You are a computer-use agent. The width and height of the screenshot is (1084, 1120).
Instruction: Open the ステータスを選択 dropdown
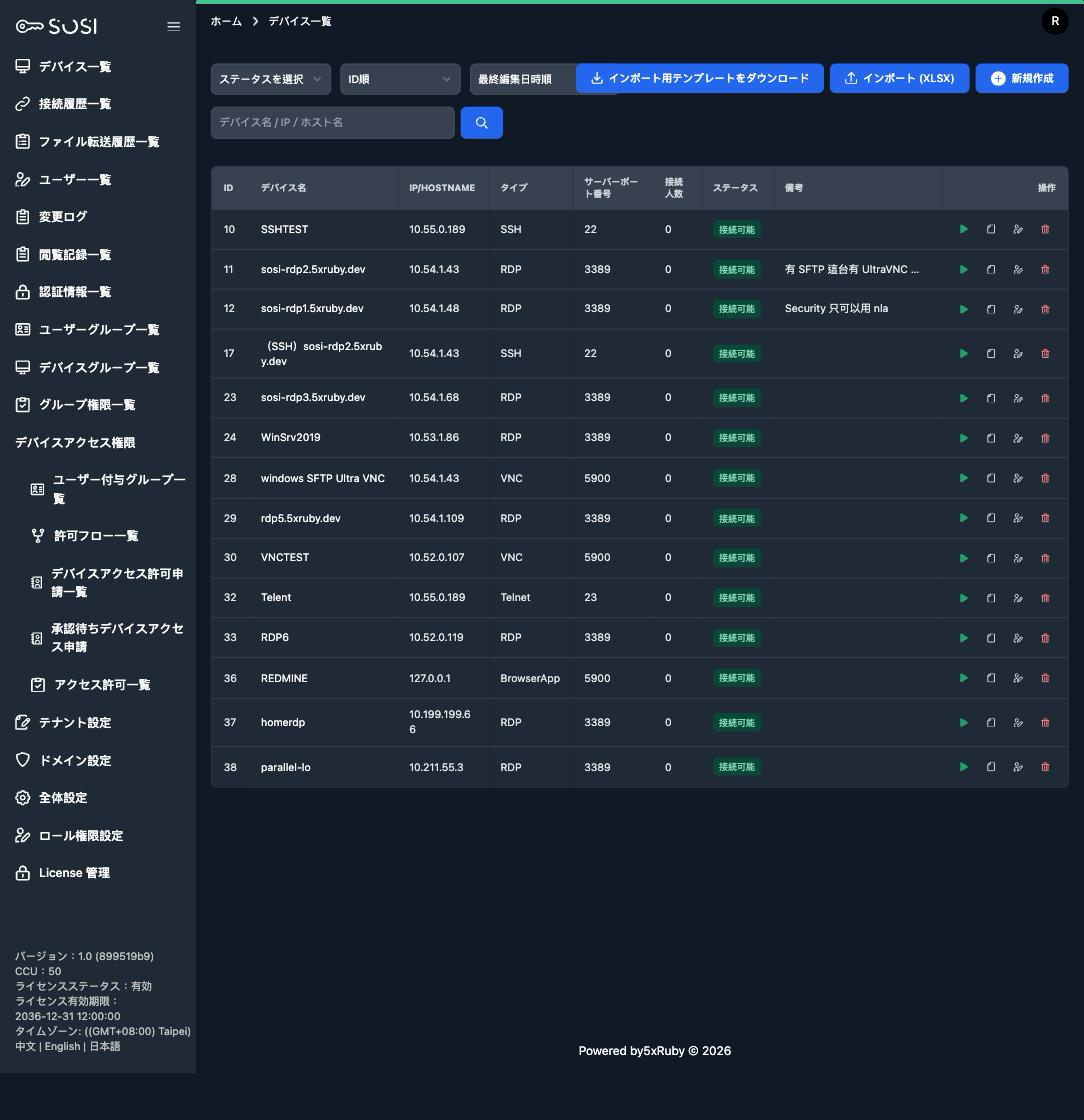[x=271, y=79]
